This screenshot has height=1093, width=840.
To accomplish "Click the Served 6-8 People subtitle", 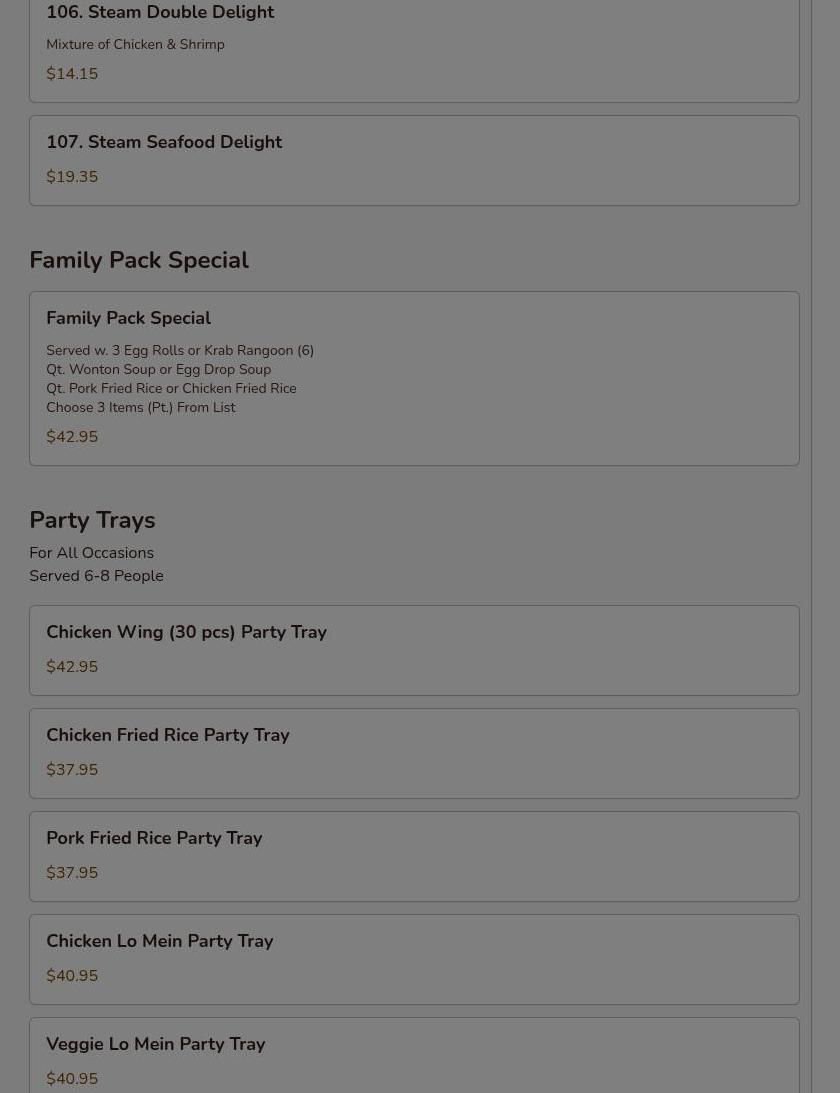I will click(96, 577).
